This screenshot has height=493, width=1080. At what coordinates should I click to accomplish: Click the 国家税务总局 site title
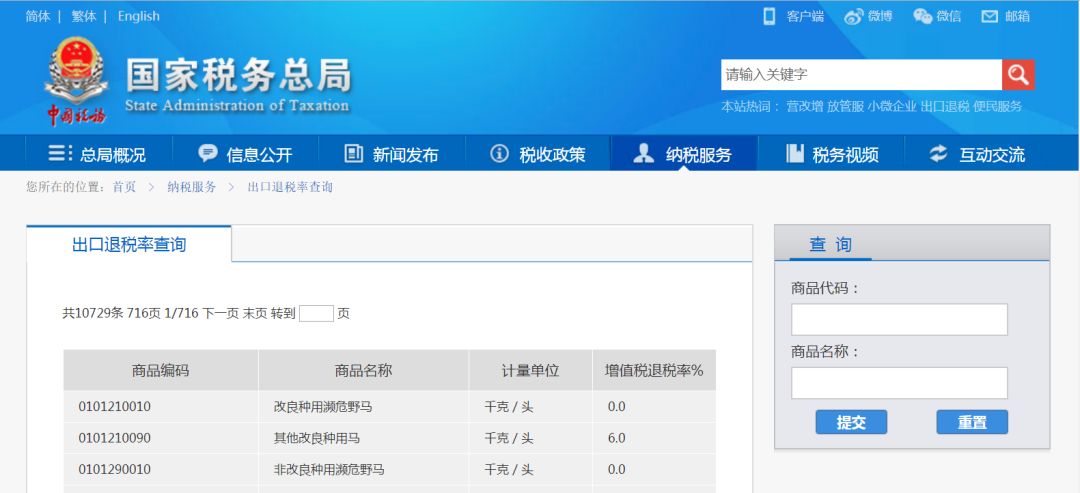238,76
